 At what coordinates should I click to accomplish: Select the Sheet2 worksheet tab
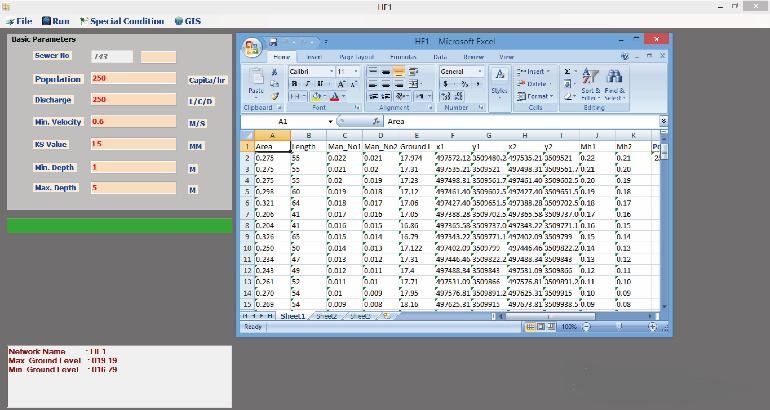[327, 316]
